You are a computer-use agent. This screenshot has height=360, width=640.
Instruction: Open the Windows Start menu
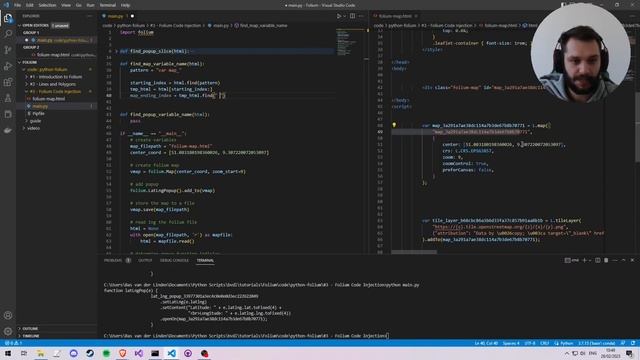click(x=8, y=353)
